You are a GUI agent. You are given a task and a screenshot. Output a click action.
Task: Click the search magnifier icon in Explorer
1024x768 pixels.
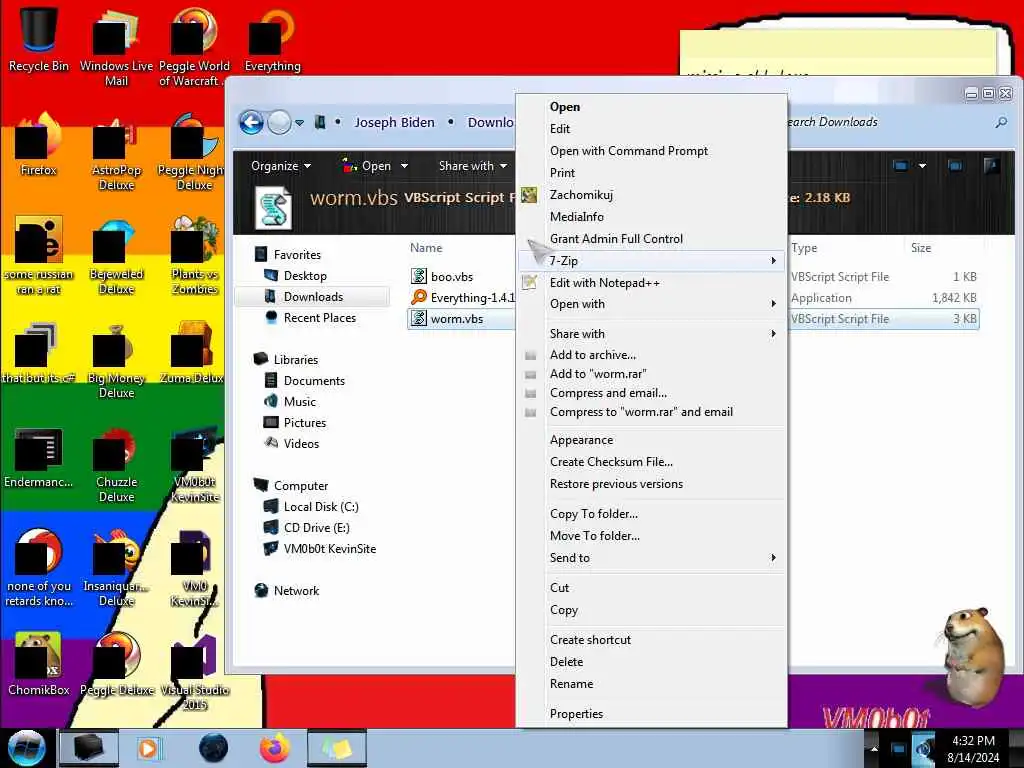[x=1000, y=122]
